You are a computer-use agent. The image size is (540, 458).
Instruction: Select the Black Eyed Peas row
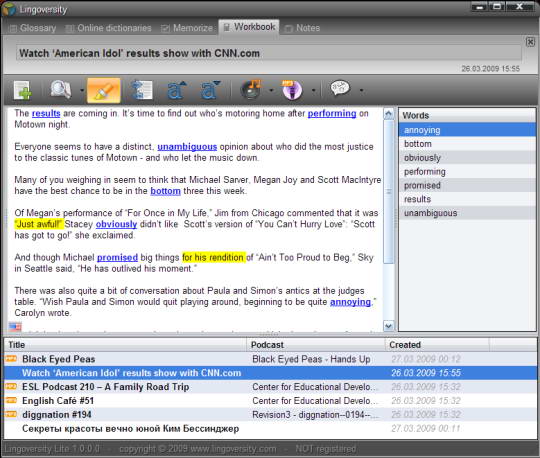(x=270, y=359)
